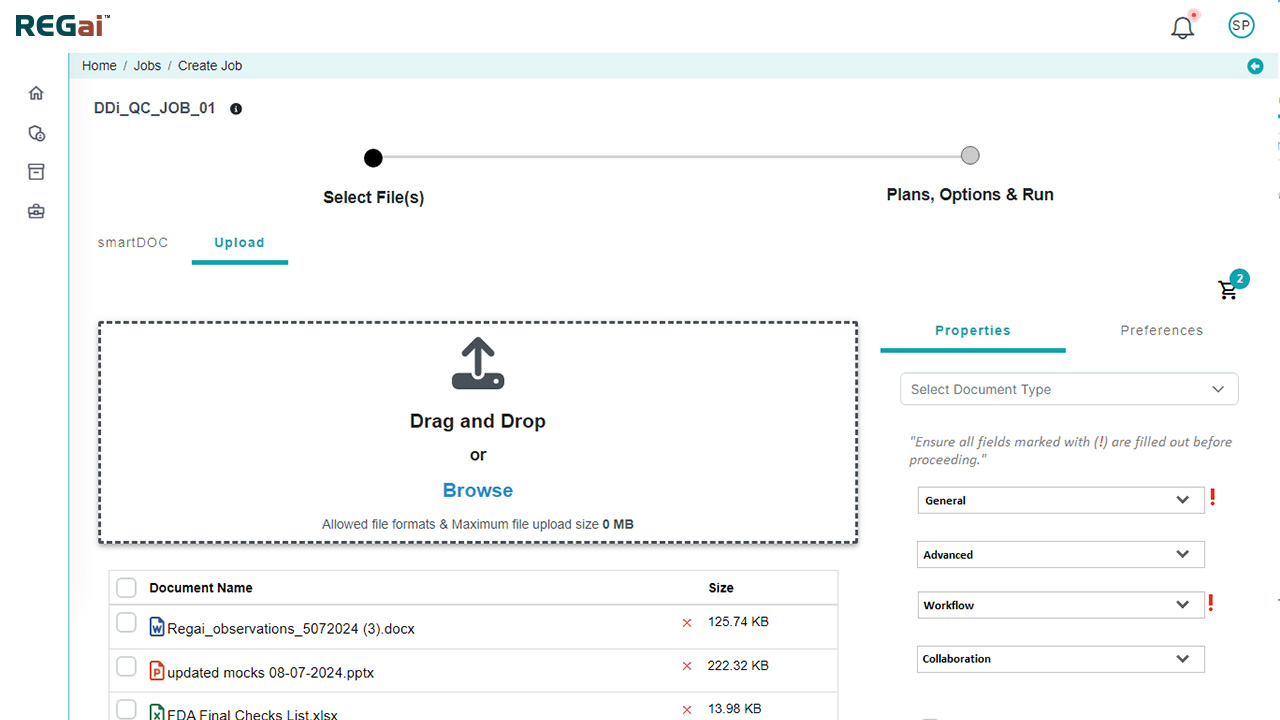Open the Select Document Type dropdown
1280x720 pixels.
(x=1068, y=389)
